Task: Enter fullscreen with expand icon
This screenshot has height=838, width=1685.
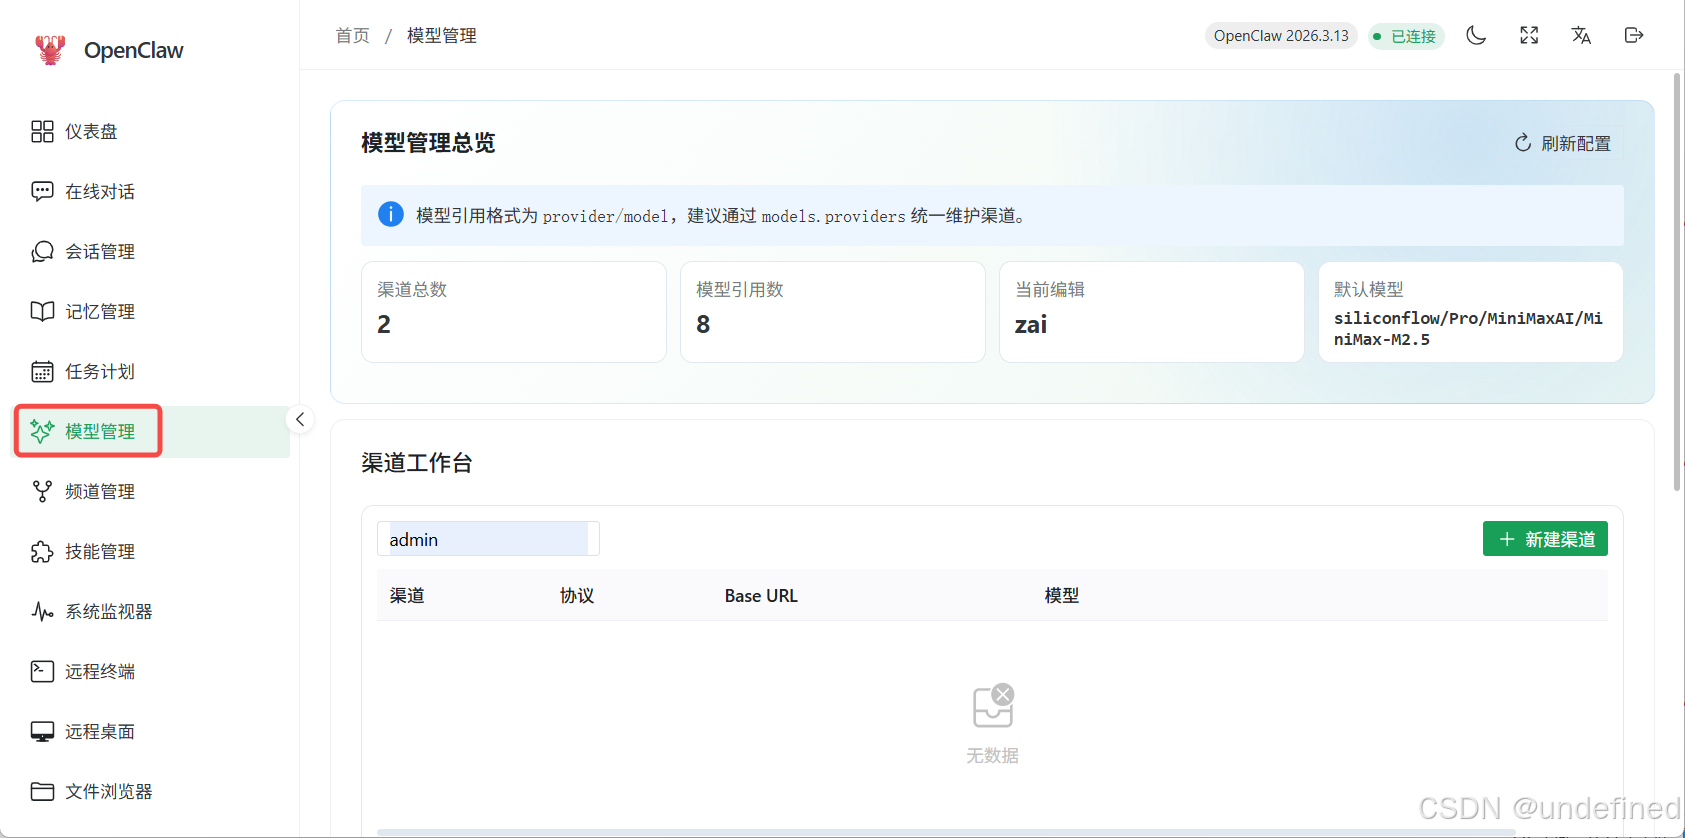Action: [x=1529, y=35]
